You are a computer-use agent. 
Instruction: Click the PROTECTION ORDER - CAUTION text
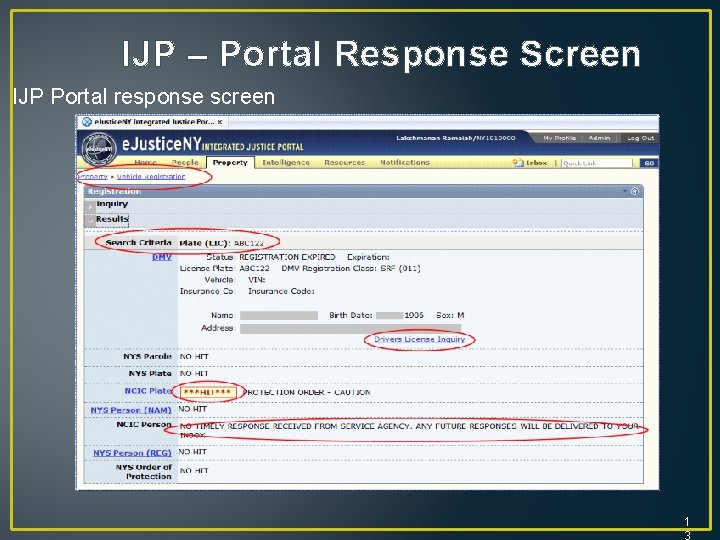tap(306, 392)
